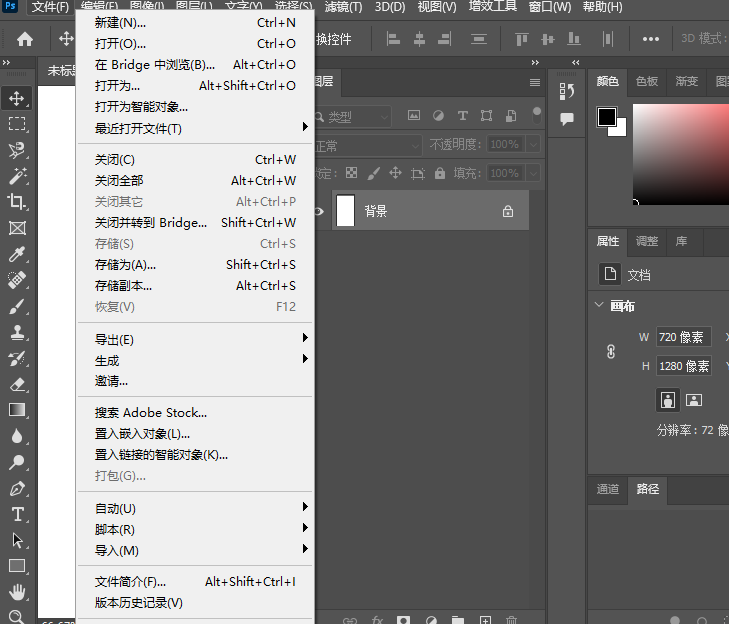Select the Eyedropper tool
The width and height of the screenshot is (729, 624).
coord(17,254)
